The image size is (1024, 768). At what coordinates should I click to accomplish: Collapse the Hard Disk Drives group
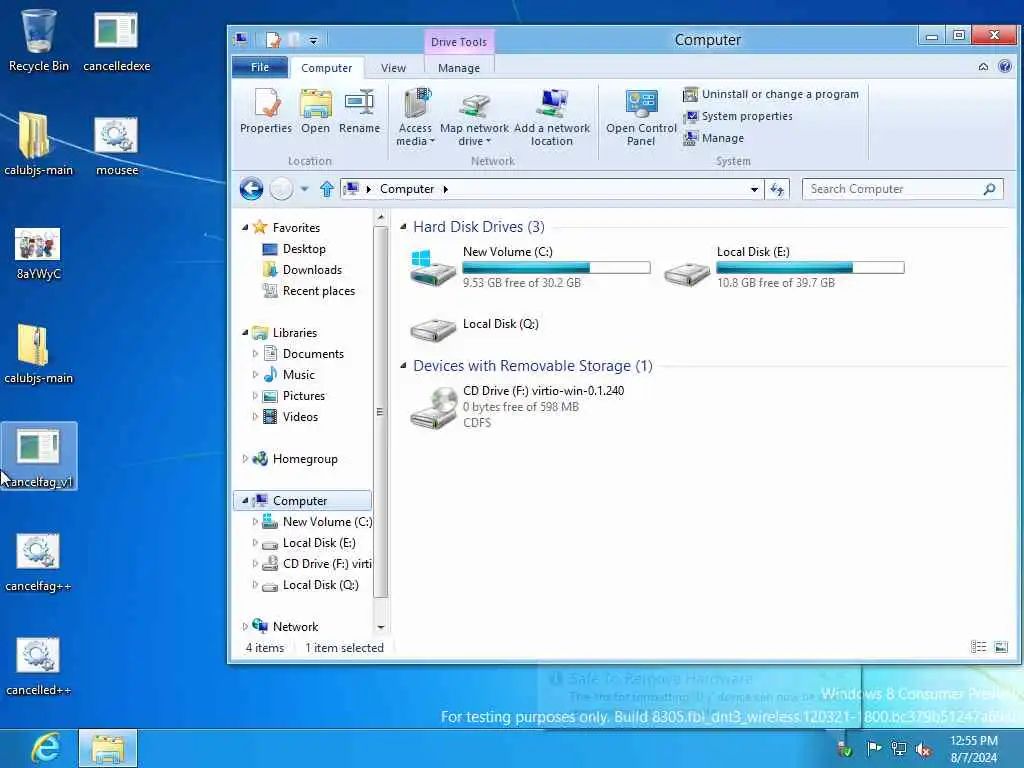click(403, 227)
